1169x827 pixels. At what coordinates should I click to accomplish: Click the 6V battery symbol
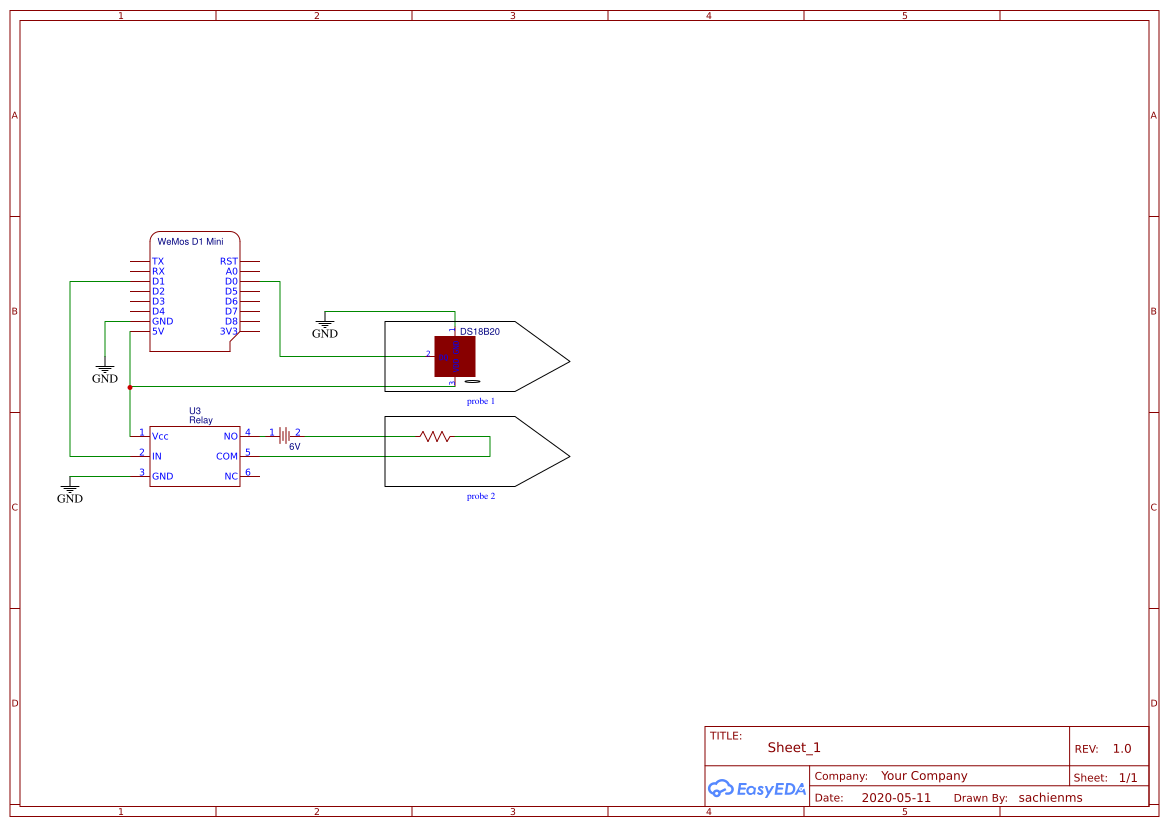click(283, 434)
